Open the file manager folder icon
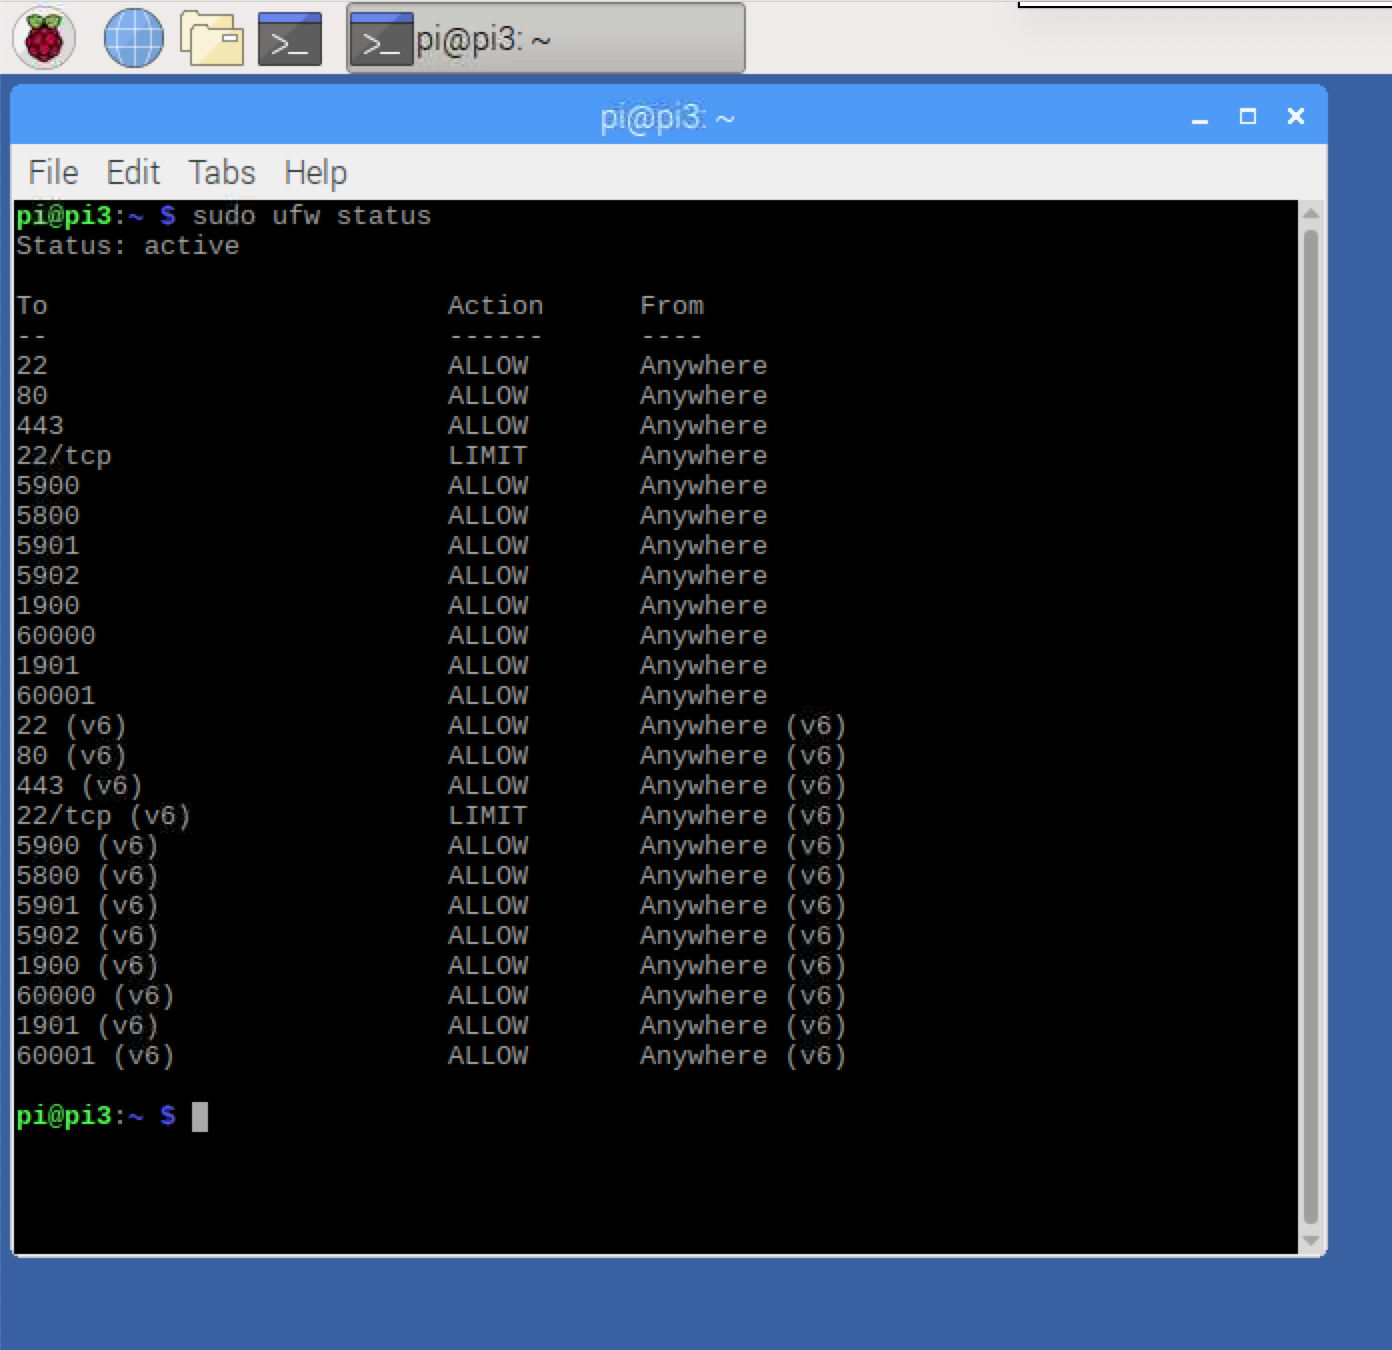1392x1350 pixels. point(212,39)
